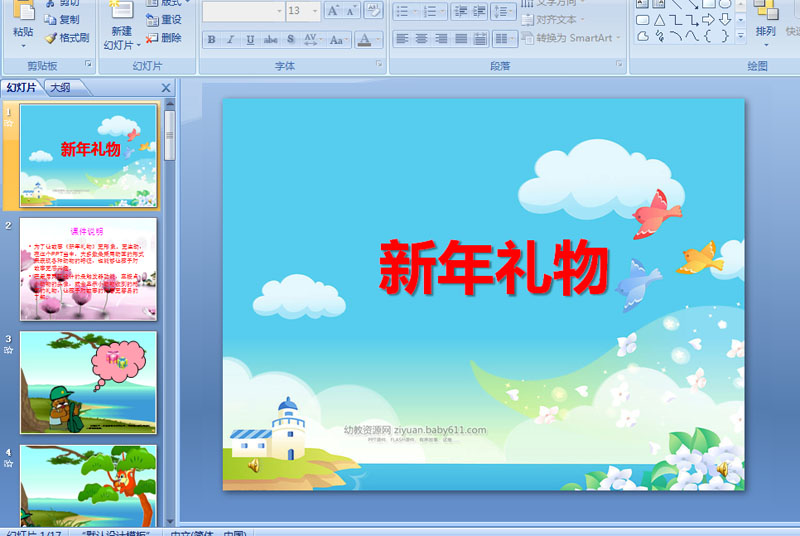Image resolution: width=800 pixels, height=536 pixels.
Task: Toggle Italic formatting
Action: 231,39
